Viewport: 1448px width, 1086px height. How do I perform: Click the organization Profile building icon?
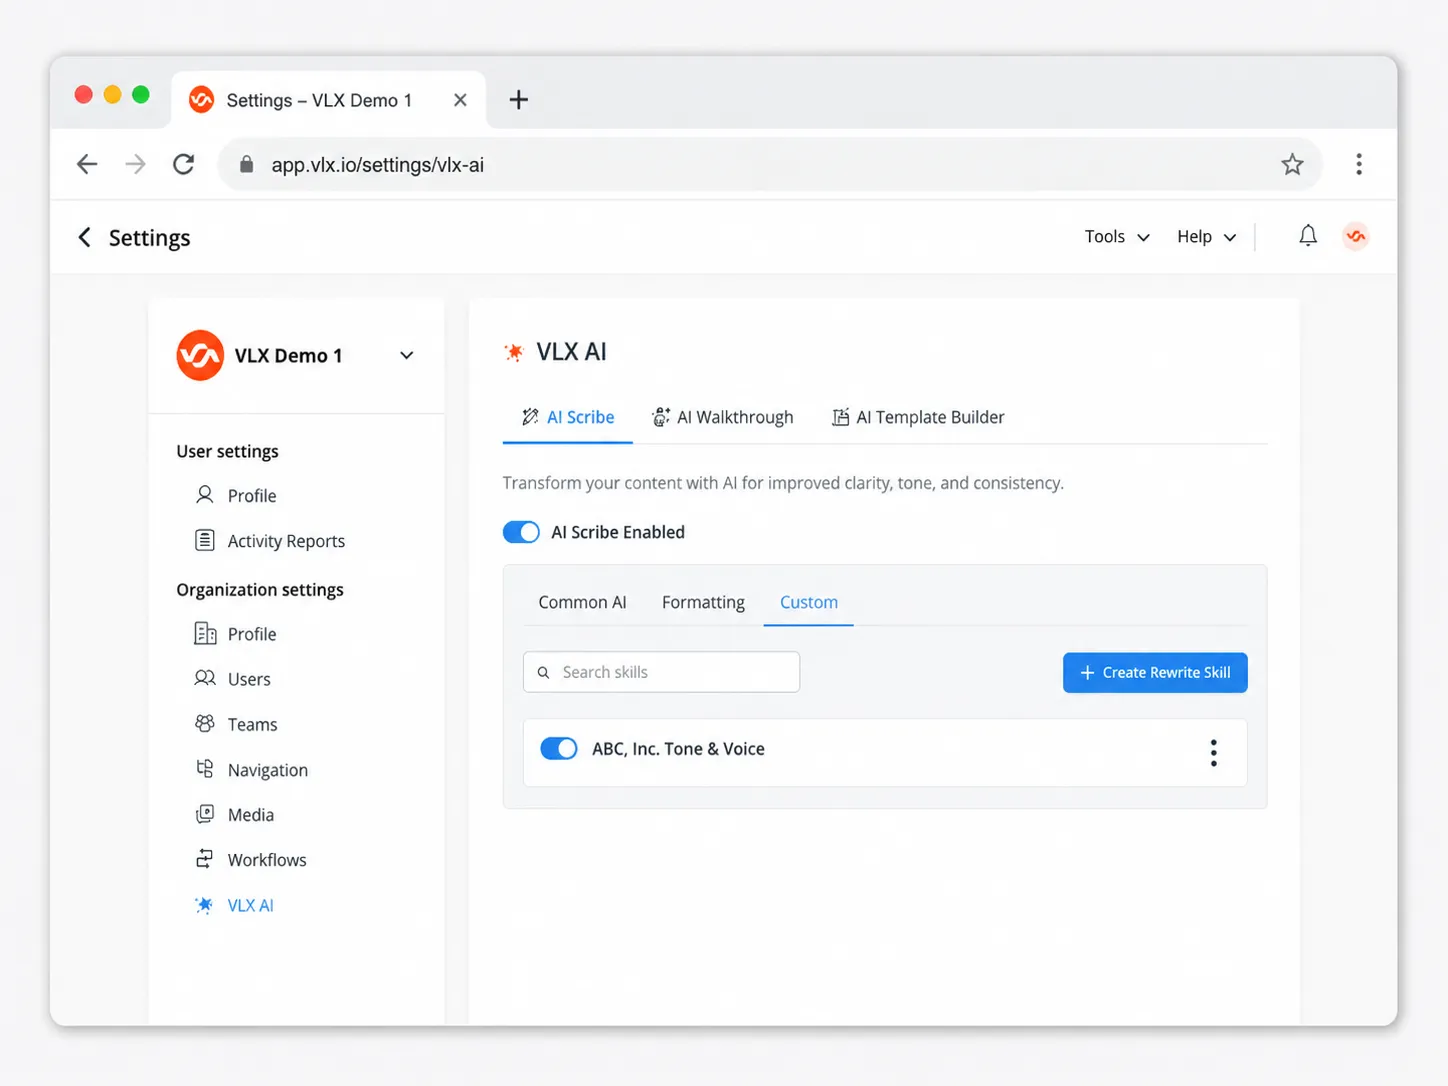click(x=205, y=633)
